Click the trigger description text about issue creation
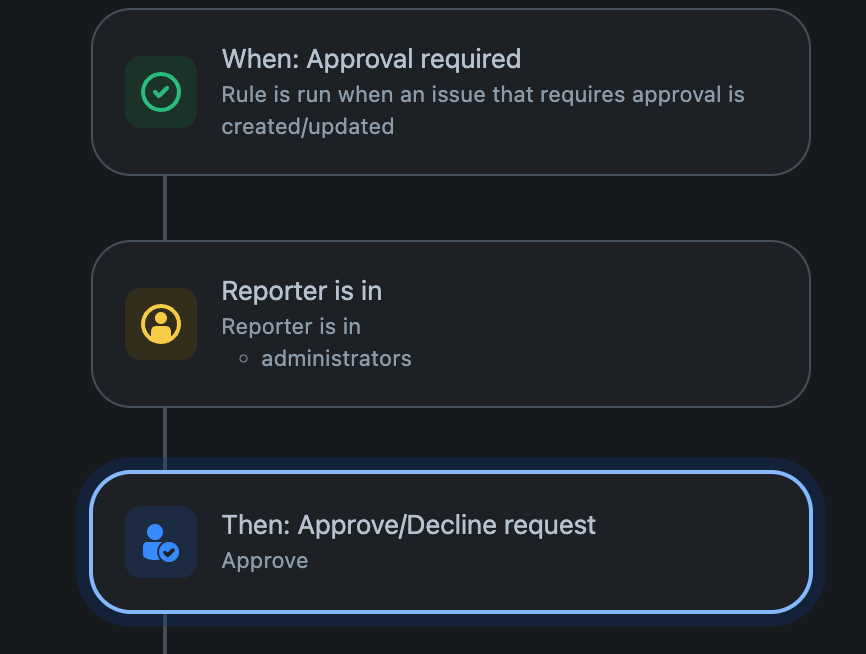Viewport: 866px width, 654px height. pos(483,110)
